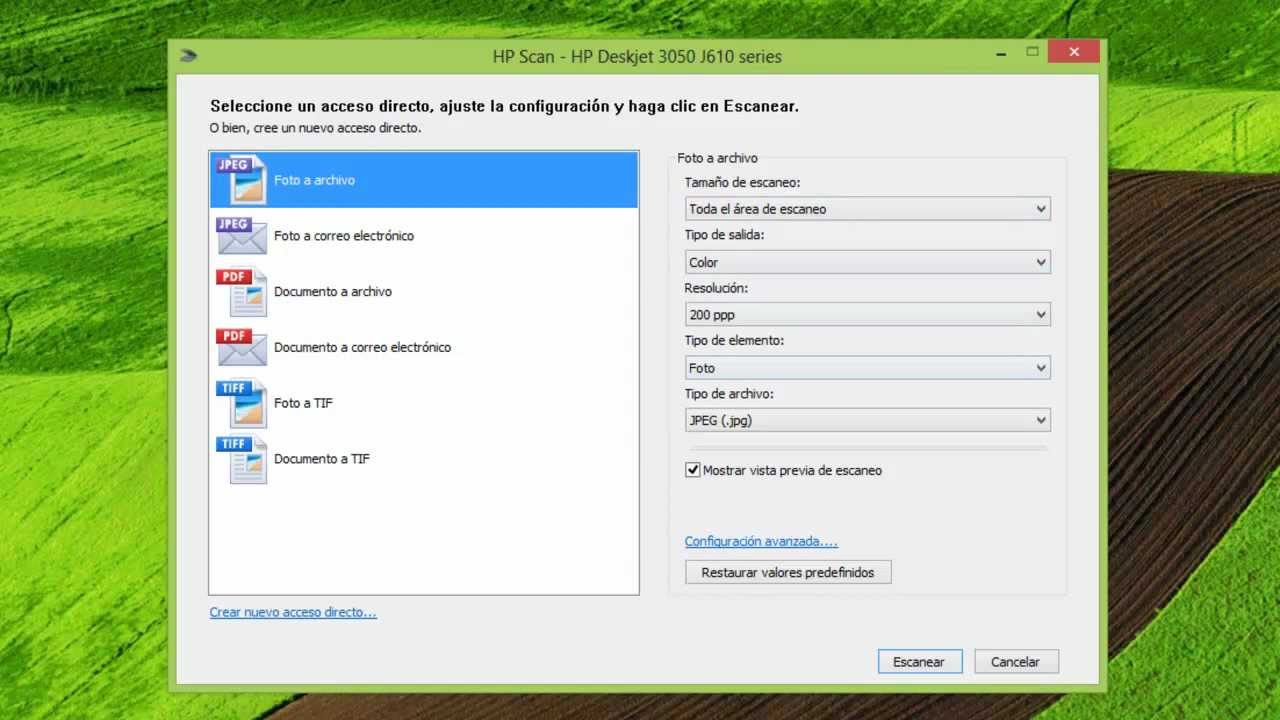Click the TIFF icon for Foto a TIF
This screenshot has width=1280, height=720.
point(241,403)
